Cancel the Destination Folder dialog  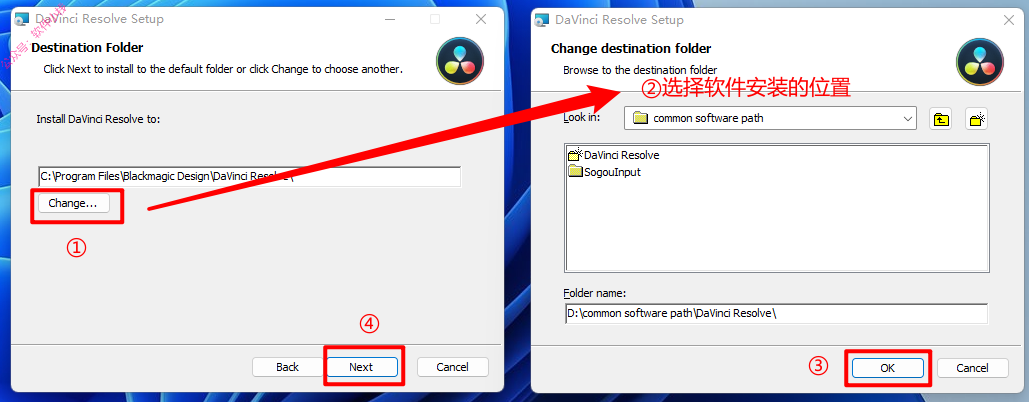tap(453, 367)
